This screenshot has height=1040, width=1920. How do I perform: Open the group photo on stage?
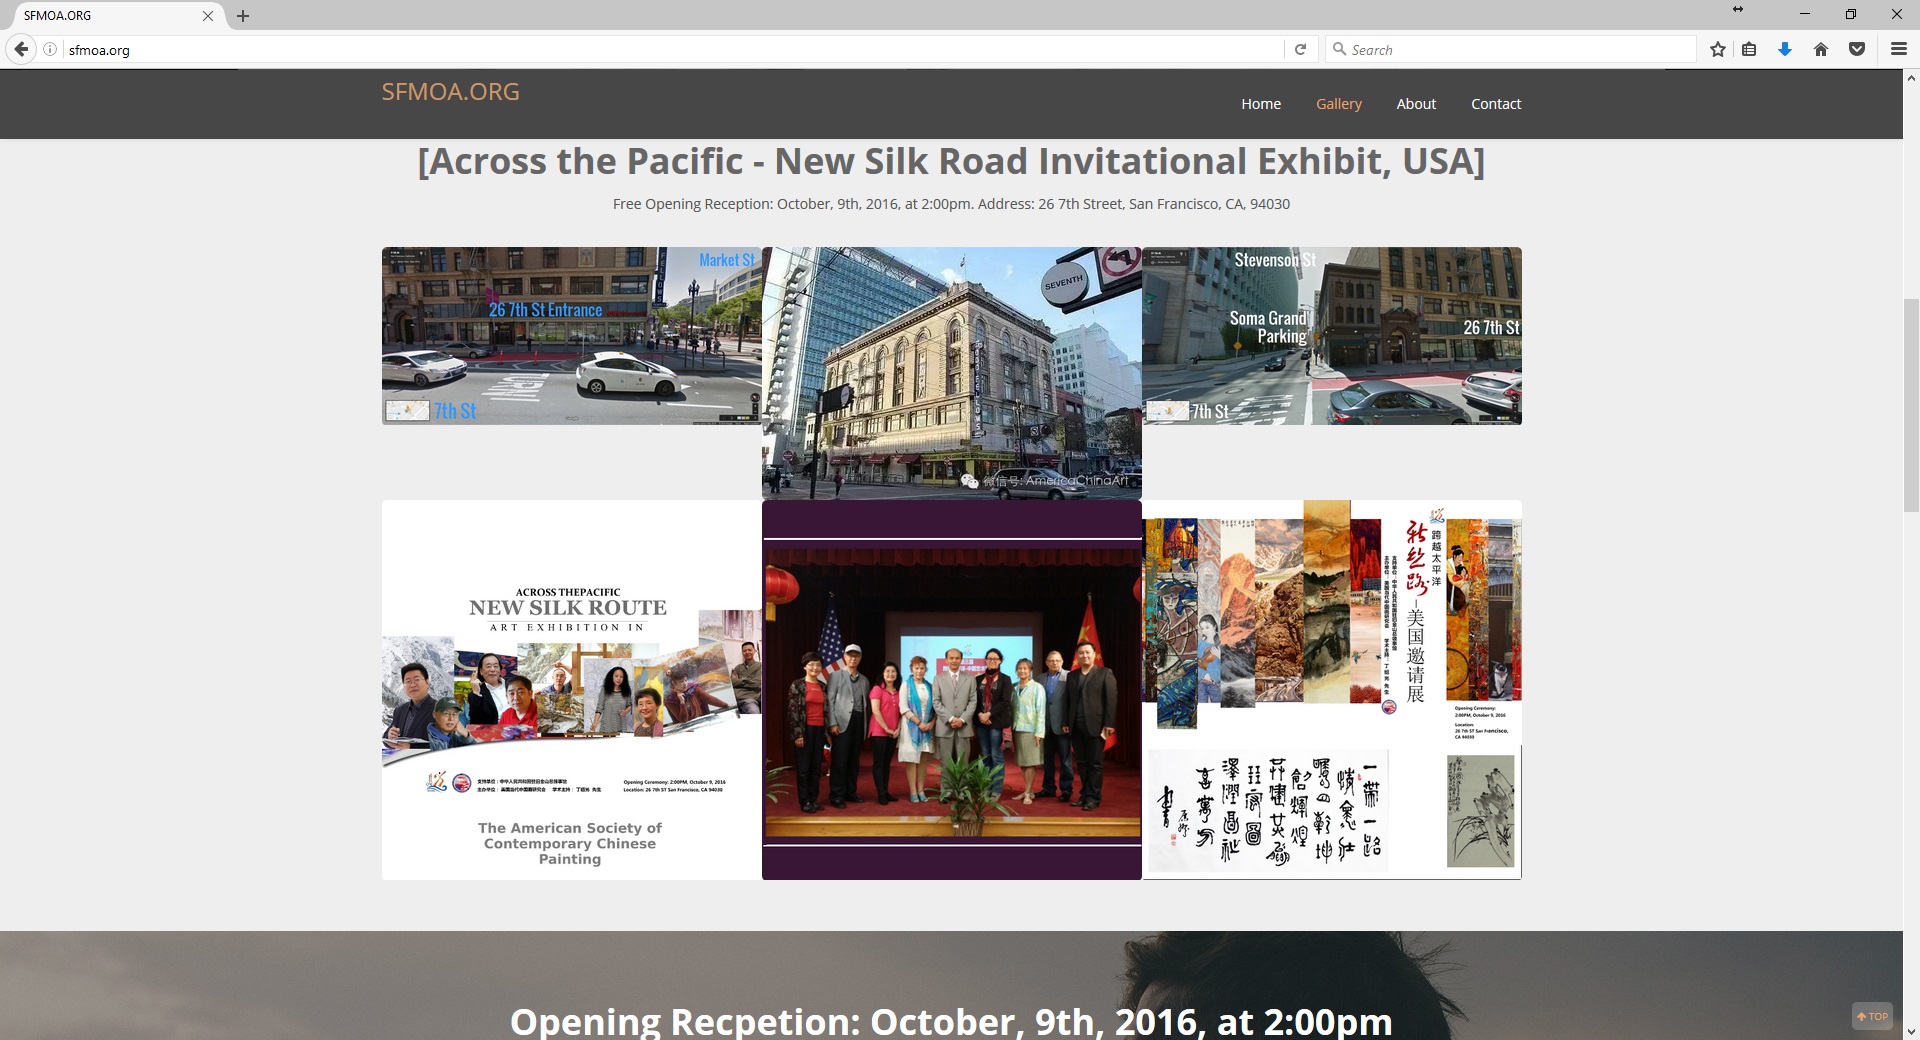(x=952, y=690)
